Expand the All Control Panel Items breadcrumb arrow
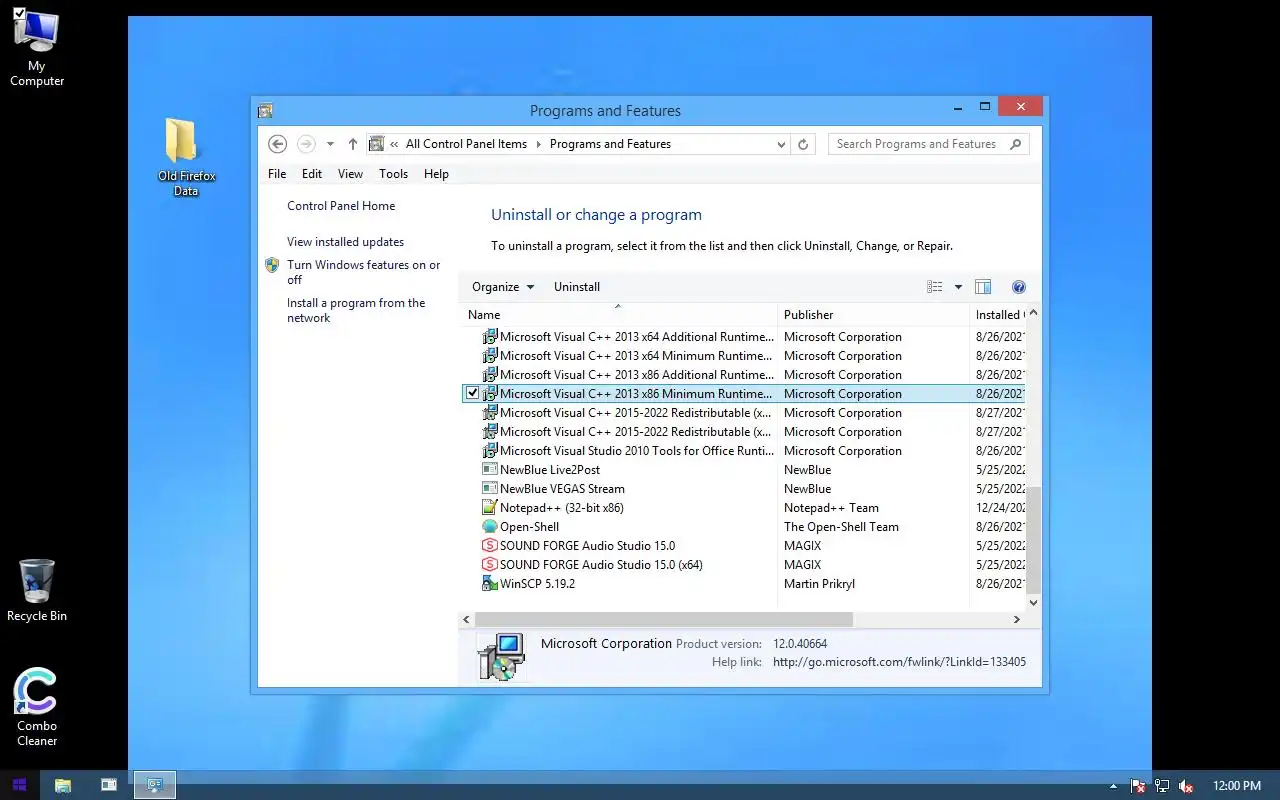 click(x=539, y=144)
